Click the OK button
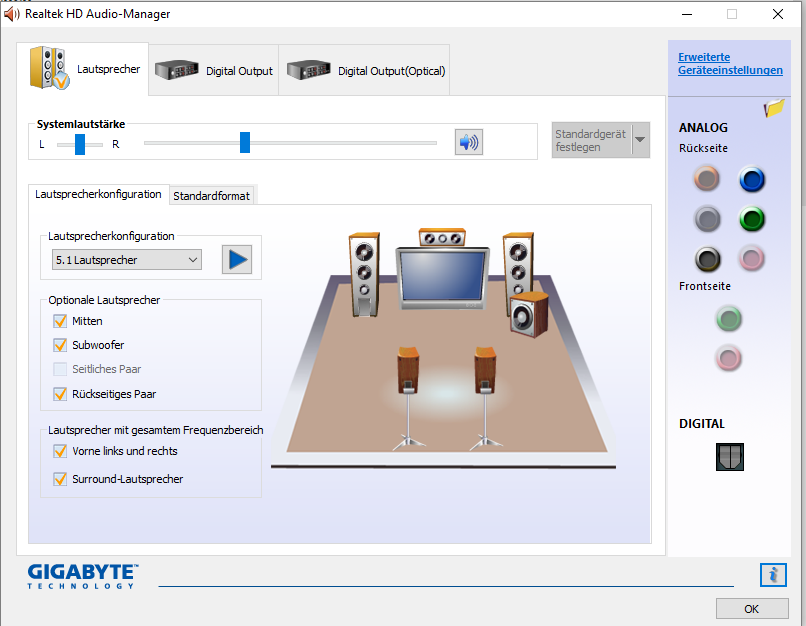This screenshot has width=806, height=626. [x=752, y=609]
